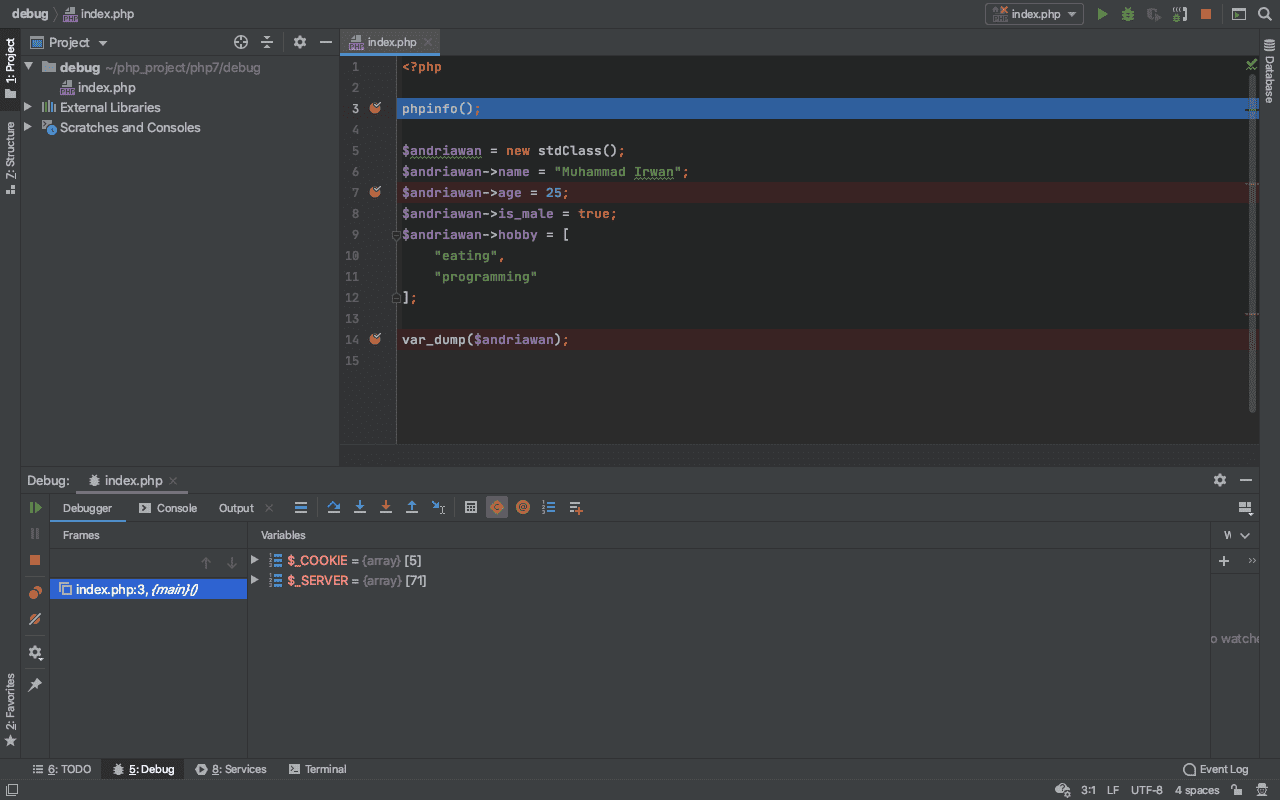Open the index.php run configuration dropdown

click(x=1034, y=14)
